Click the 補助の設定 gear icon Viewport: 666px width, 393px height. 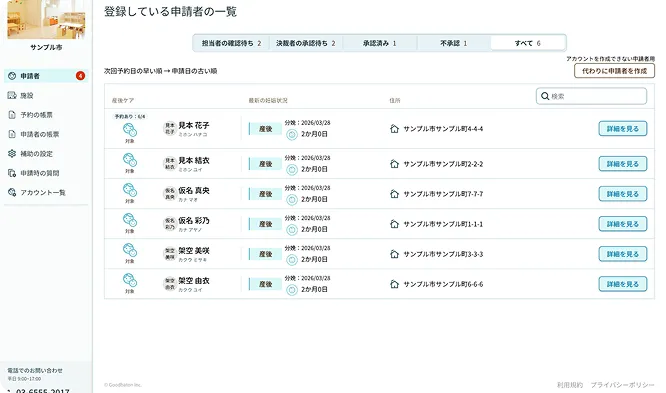pyautogui.click(x=12, y=153)
